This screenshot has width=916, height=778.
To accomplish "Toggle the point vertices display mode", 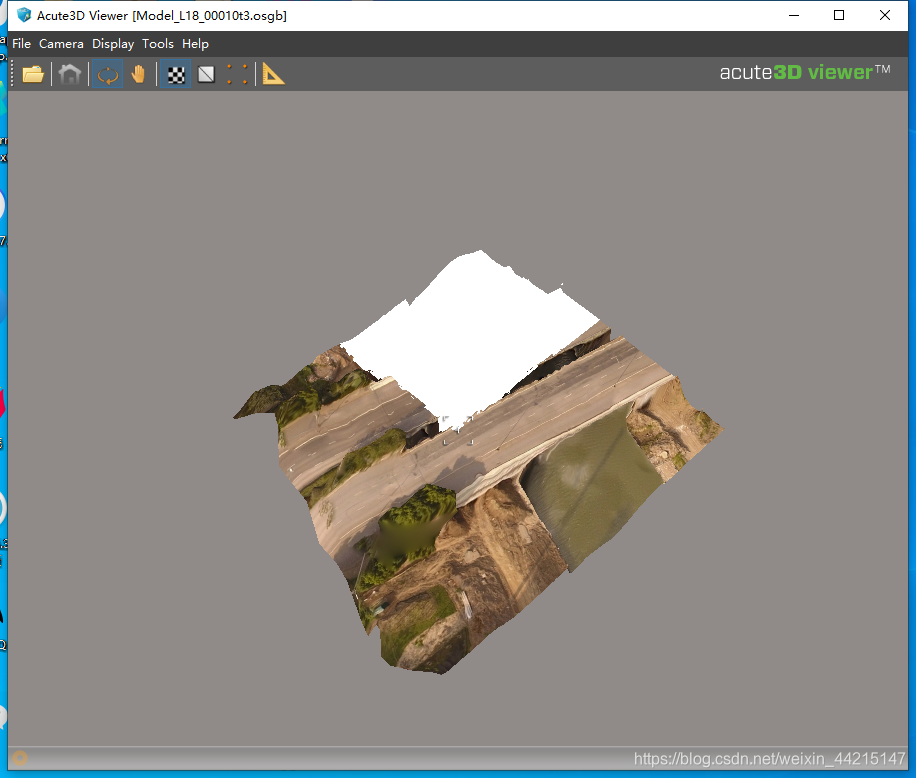I will (x=237, y=74).
